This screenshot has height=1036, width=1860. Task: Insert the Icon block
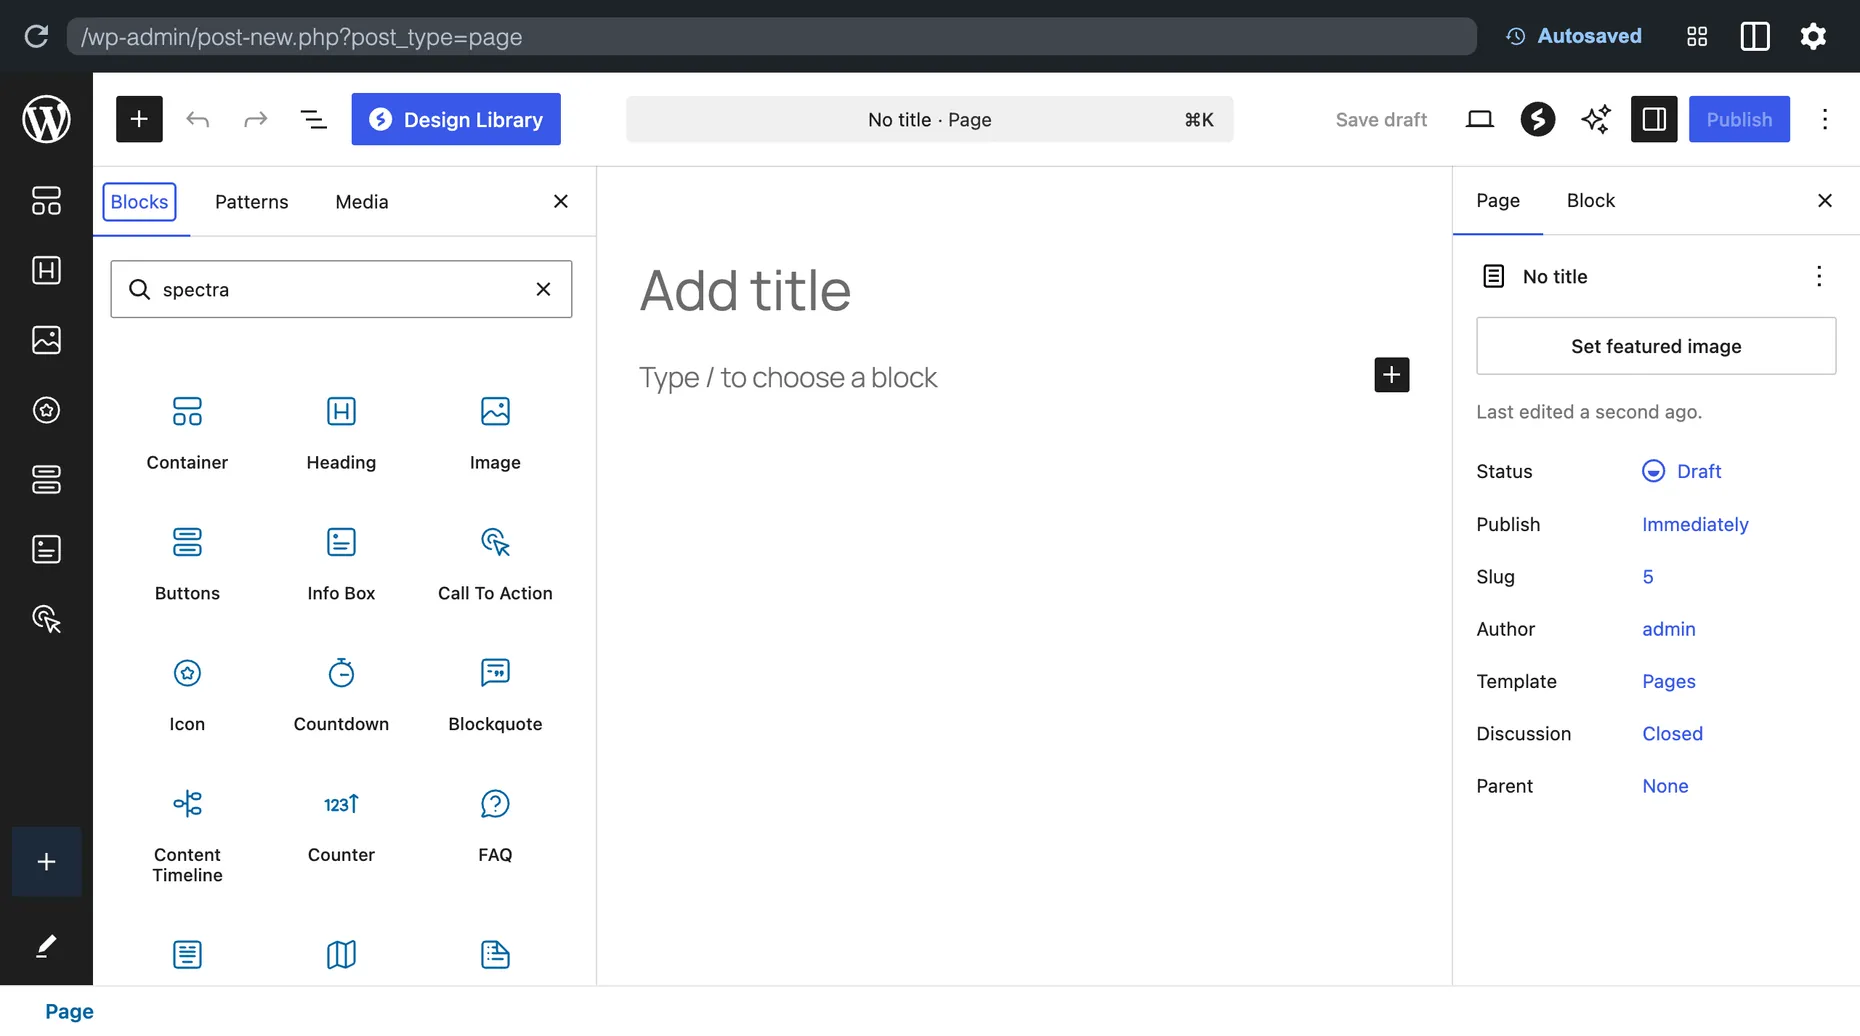click(187, 695)
